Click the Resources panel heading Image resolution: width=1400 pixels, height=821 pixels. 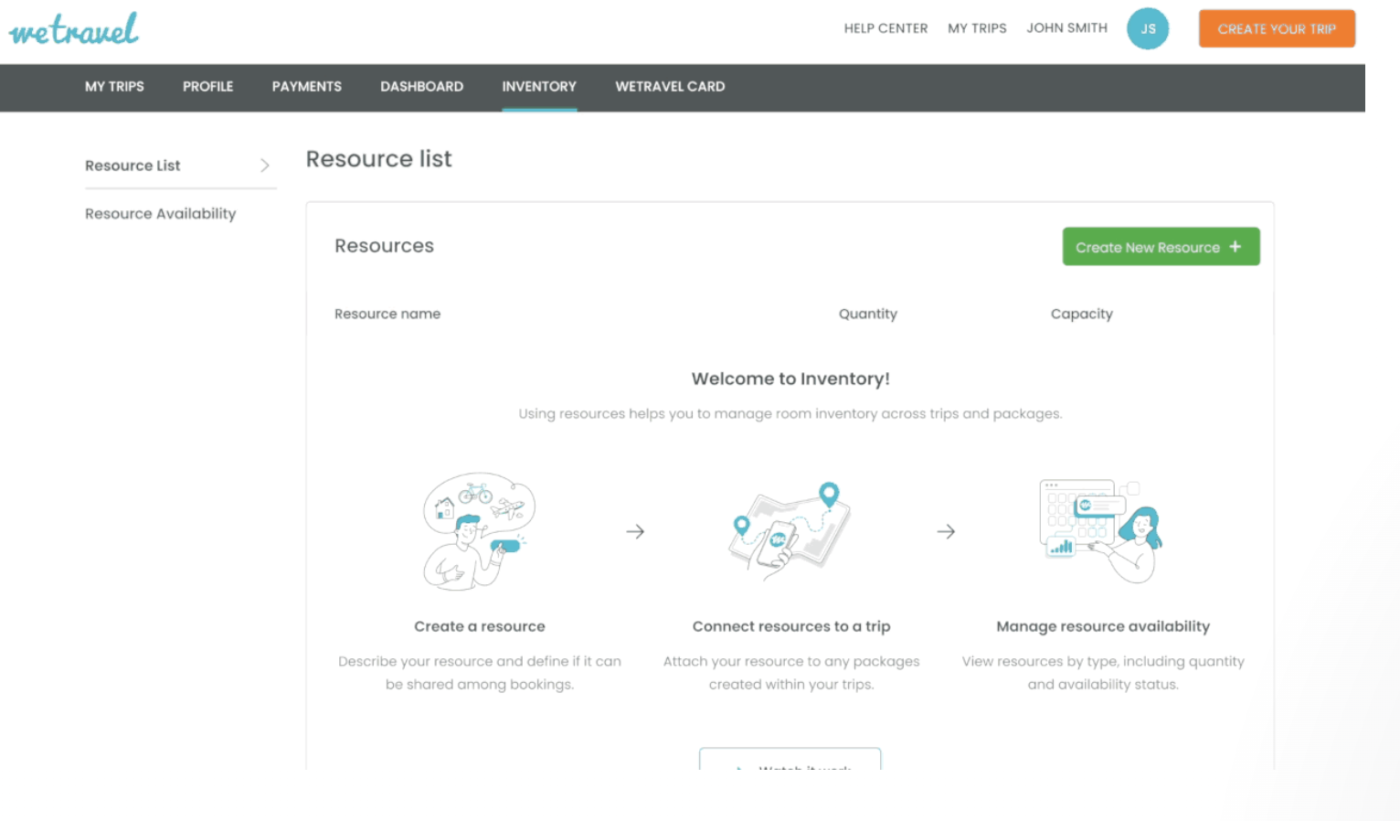click(x=384, y=246)
